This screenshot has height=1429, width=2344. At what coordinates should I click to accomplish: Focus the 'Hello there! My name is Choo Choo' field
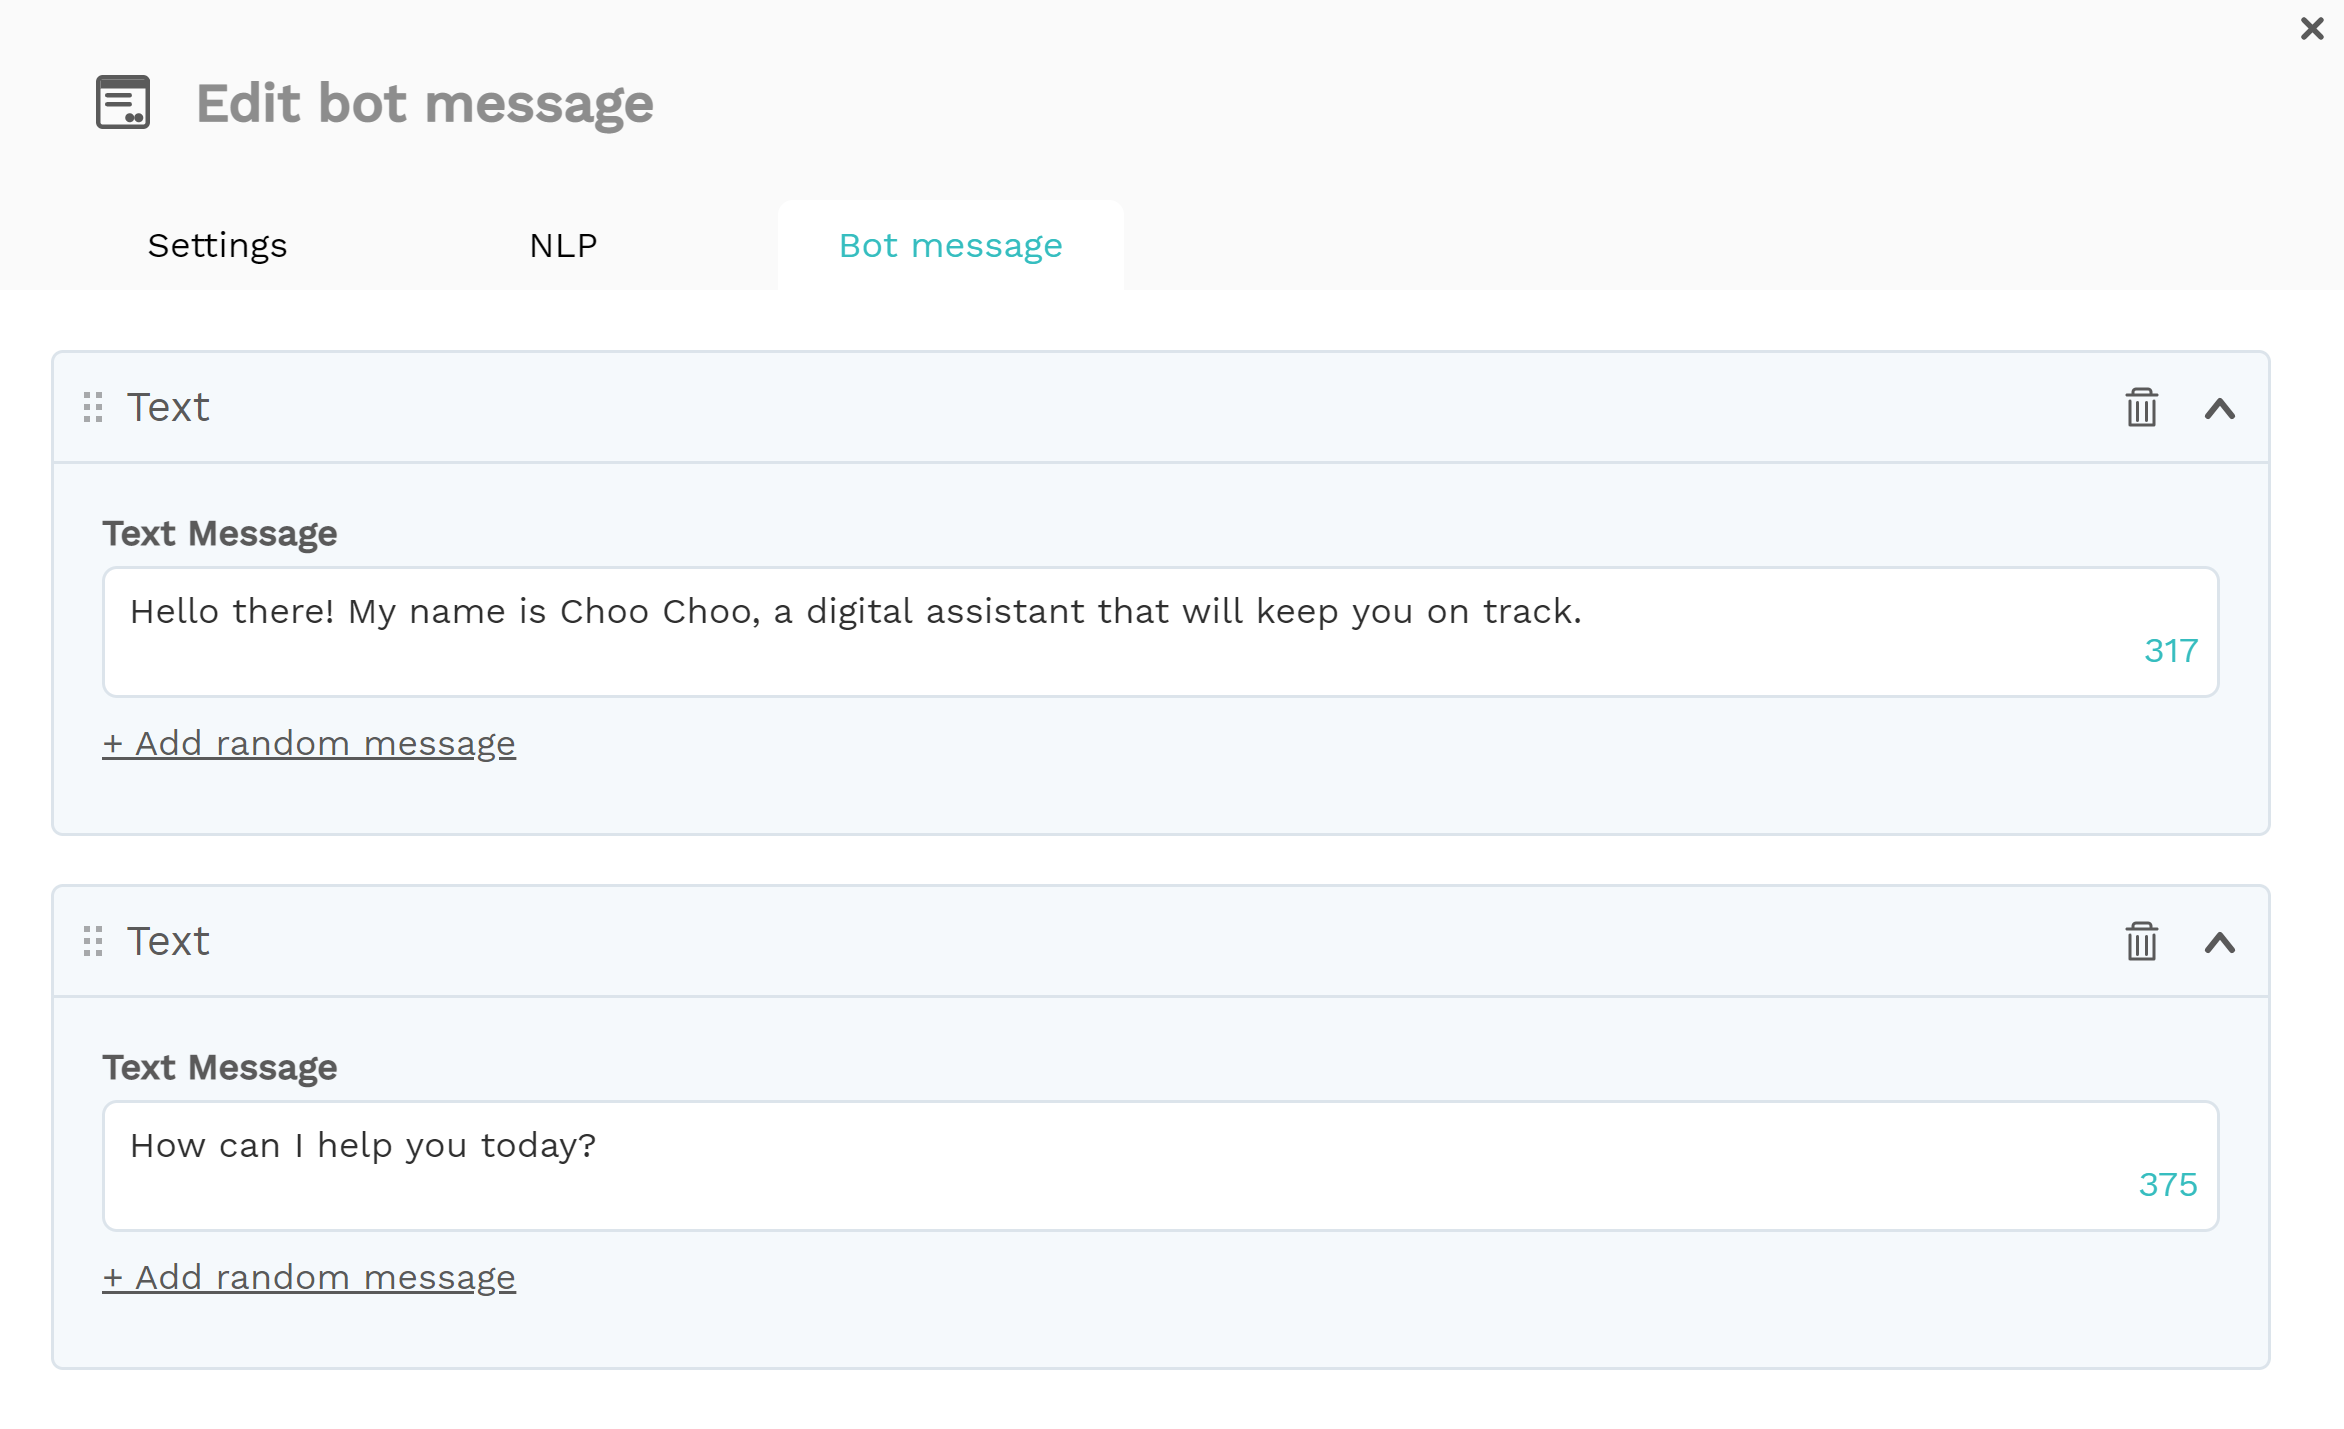click(x=1160, y=632)
